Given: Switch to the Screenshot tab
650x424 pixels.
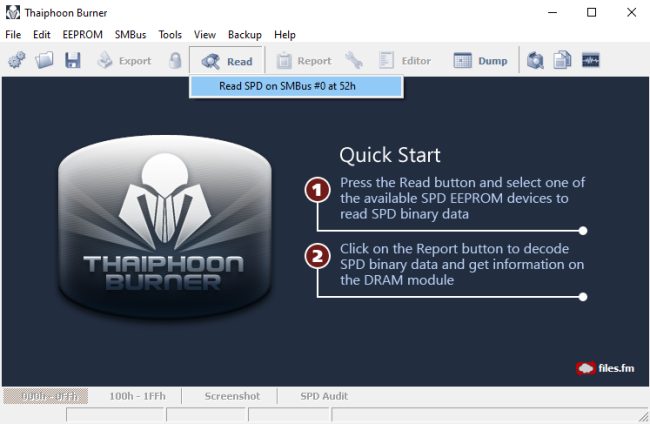Looking at the screenshot, I should pos(232,396).
